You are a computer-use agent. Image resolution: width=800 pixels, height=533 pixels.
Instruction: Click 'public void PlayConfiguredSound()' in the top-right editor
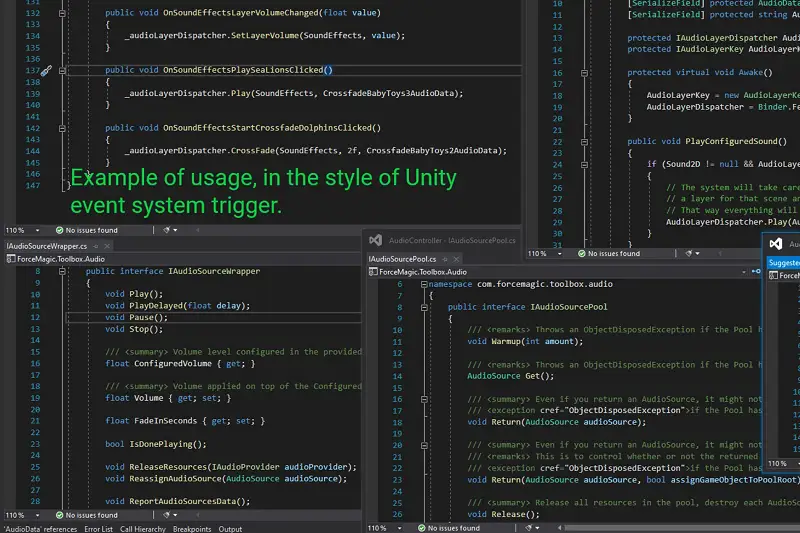(707, 141)
